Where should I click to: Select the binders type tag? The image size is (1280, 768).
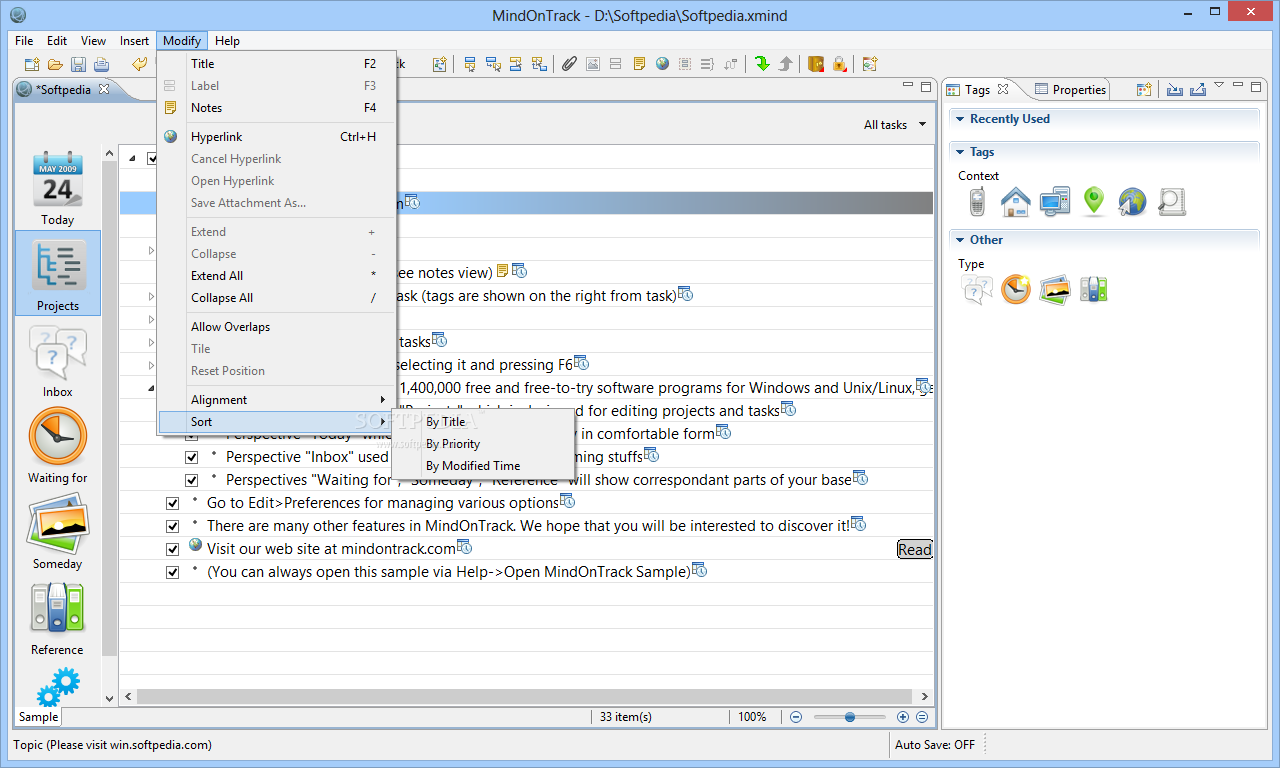[1093, 290]
